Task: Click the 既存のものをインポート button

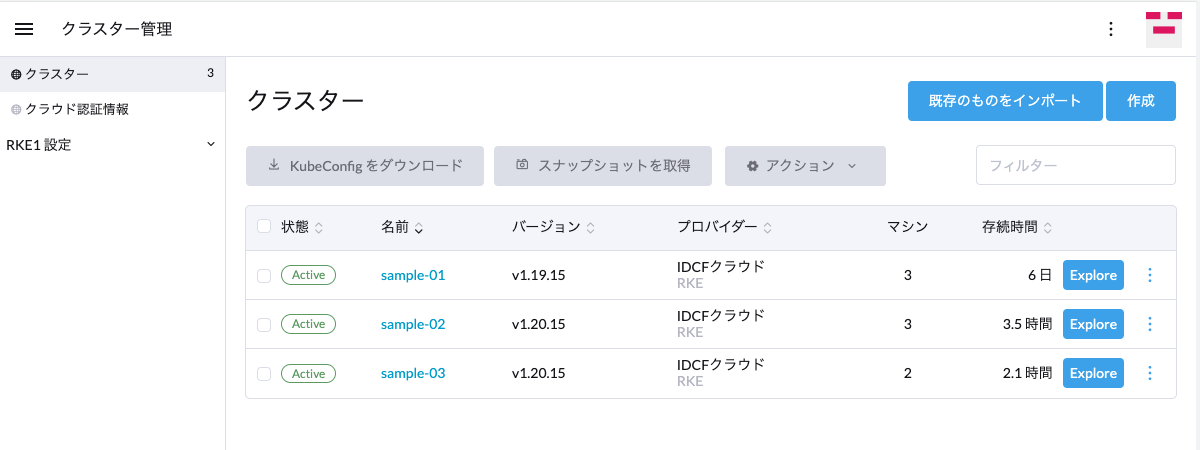Action: point(1005,101)
